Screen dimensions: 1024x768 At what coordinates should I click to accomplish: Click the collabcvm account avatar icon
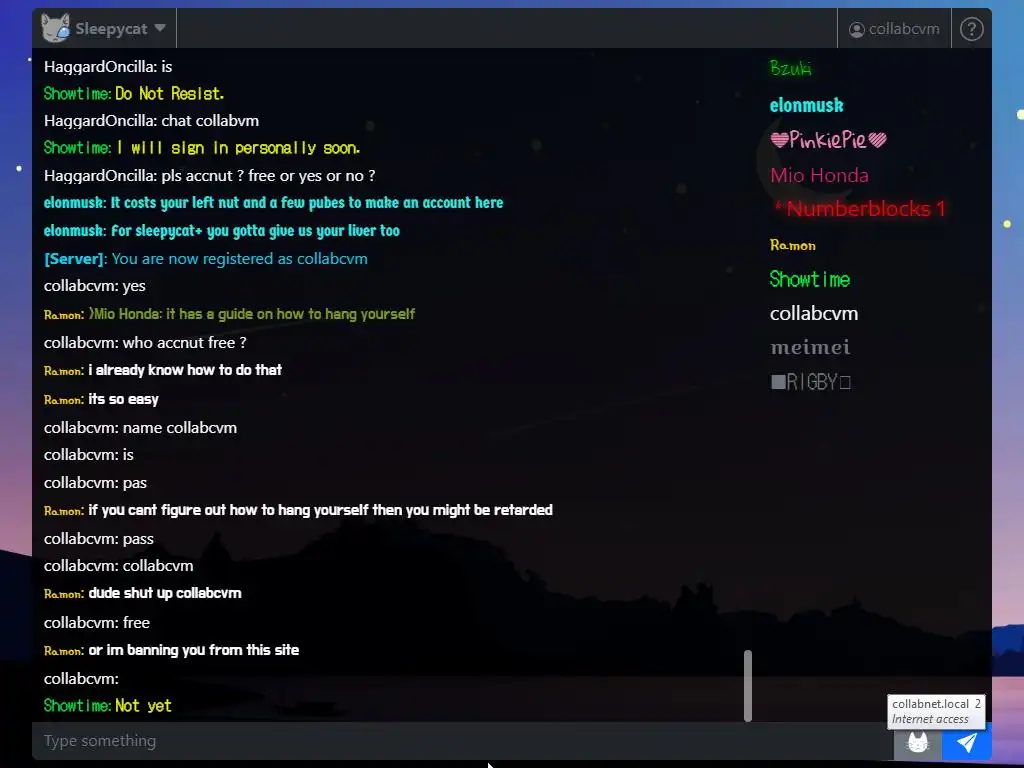point(857,29)
